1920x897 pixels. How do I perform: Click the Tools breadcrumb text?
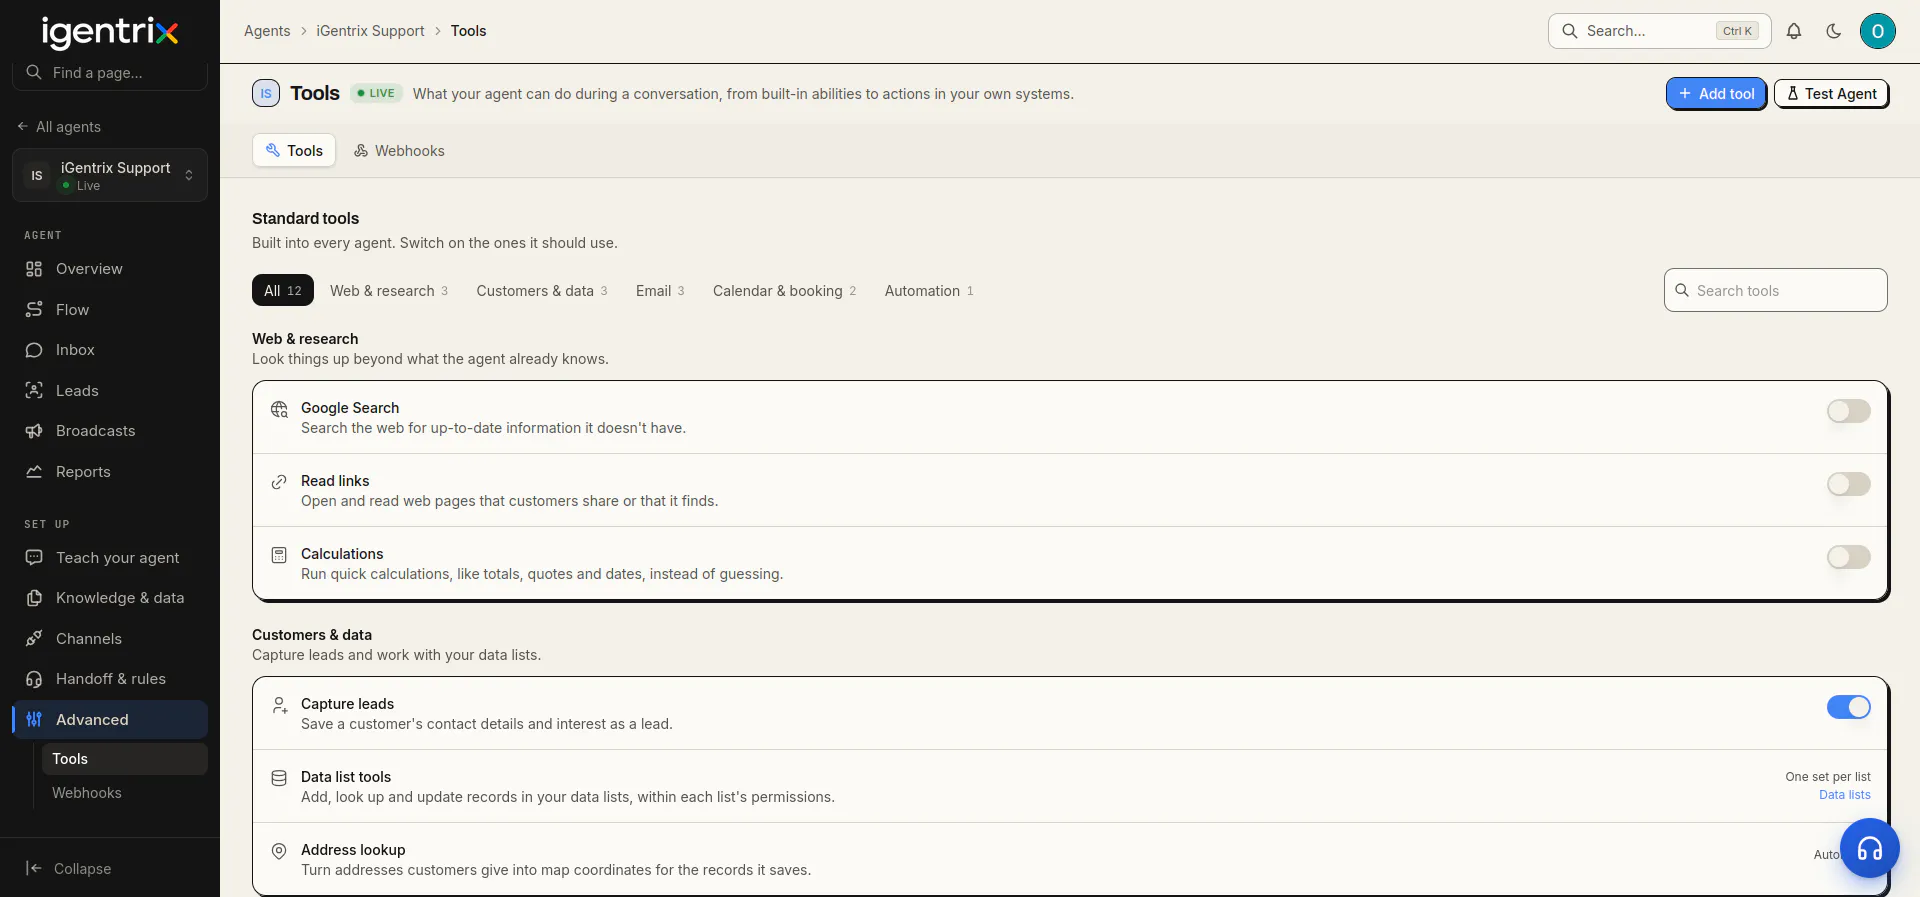pyautogui.click(x=468, y=31)
